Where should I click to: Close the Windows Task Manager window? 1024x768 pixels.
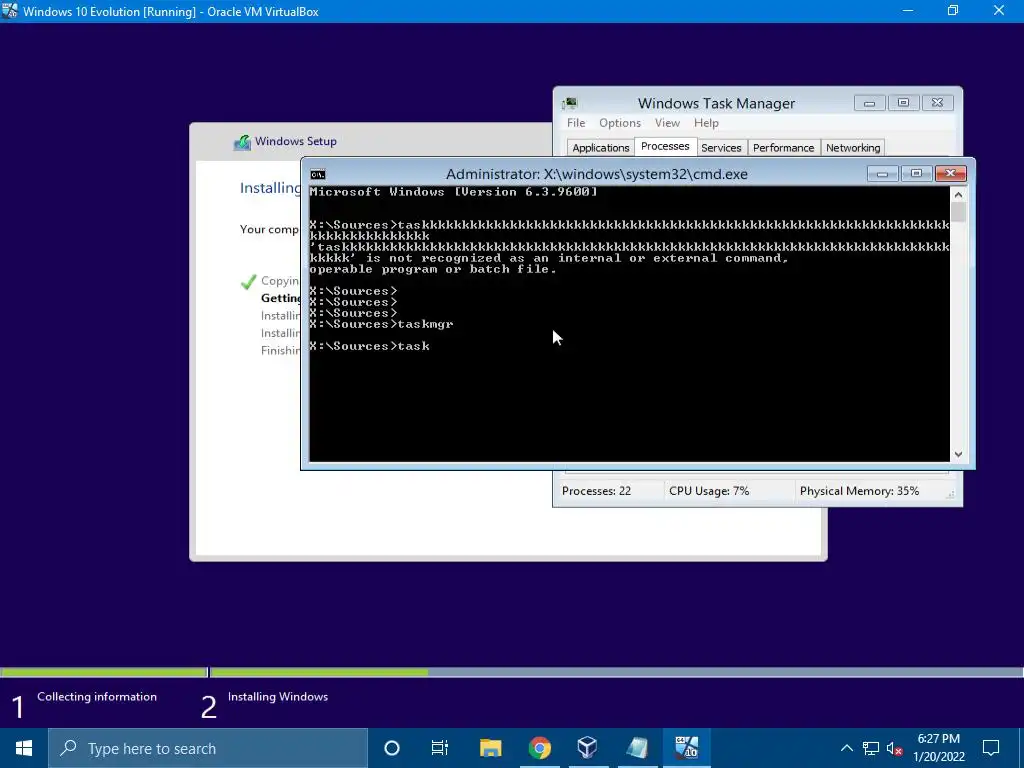[x=937, y=103]
